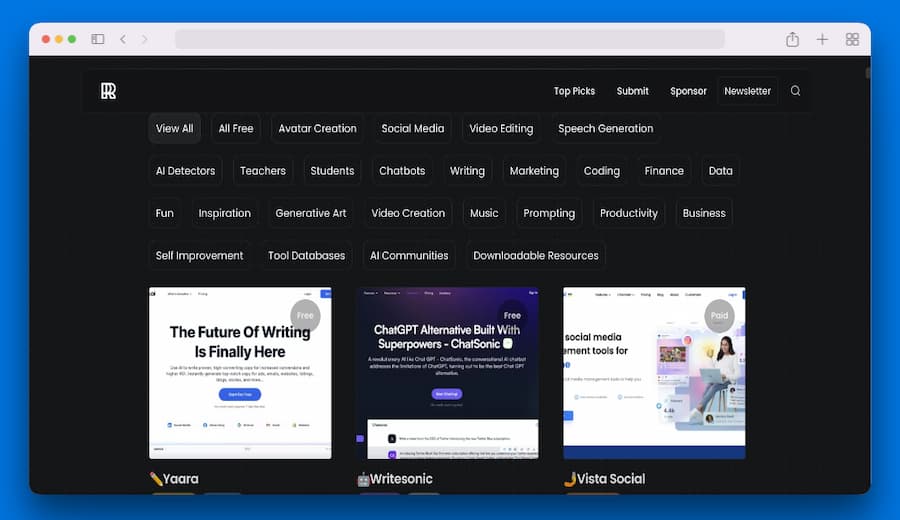The height and width of the screenshot is (520, 900).
Task: Choose the Inspiration category
Action: point(224,214)
